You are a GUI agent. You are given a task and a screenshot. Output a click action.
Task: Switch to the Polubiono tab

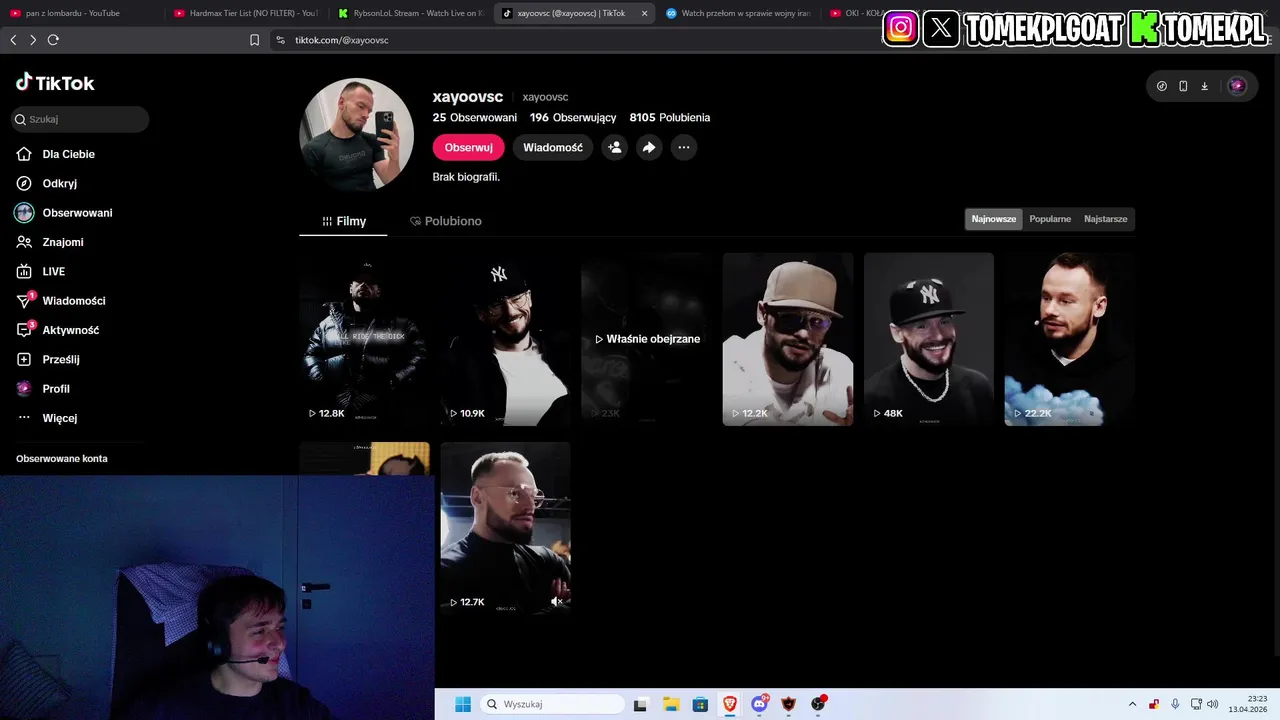pos(446,221)
